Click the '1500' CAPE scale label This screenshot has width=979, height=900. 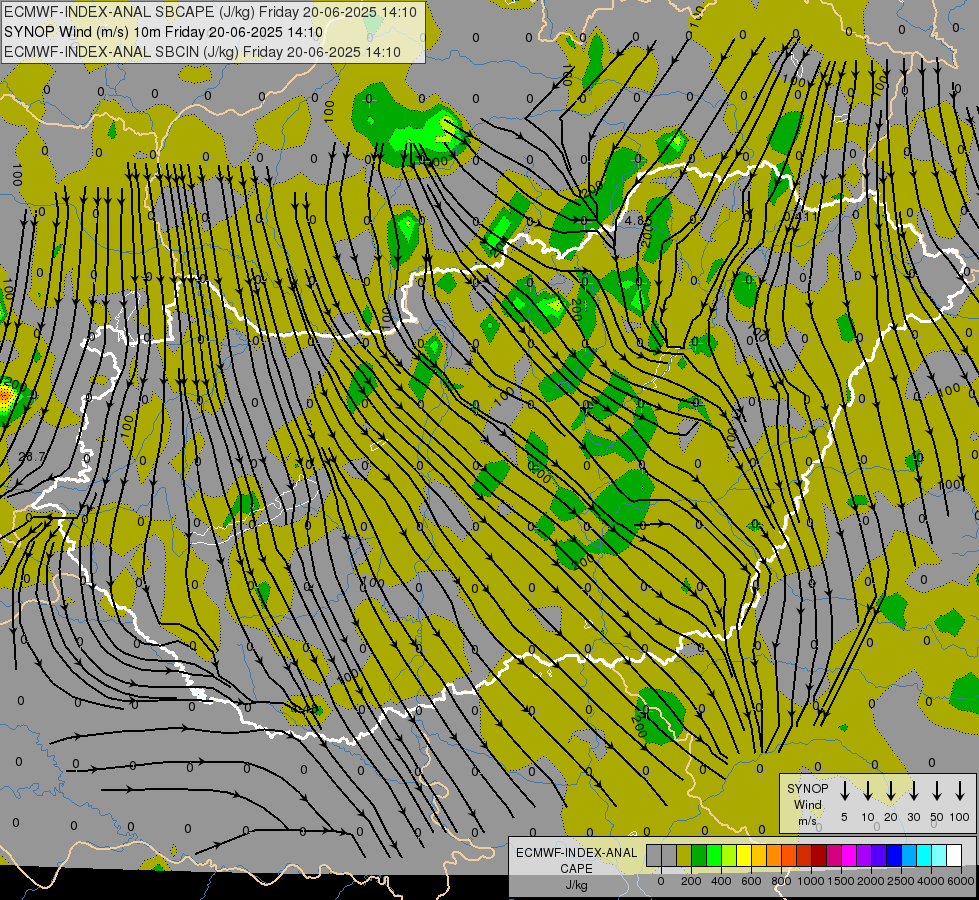(x=841, y=881)
